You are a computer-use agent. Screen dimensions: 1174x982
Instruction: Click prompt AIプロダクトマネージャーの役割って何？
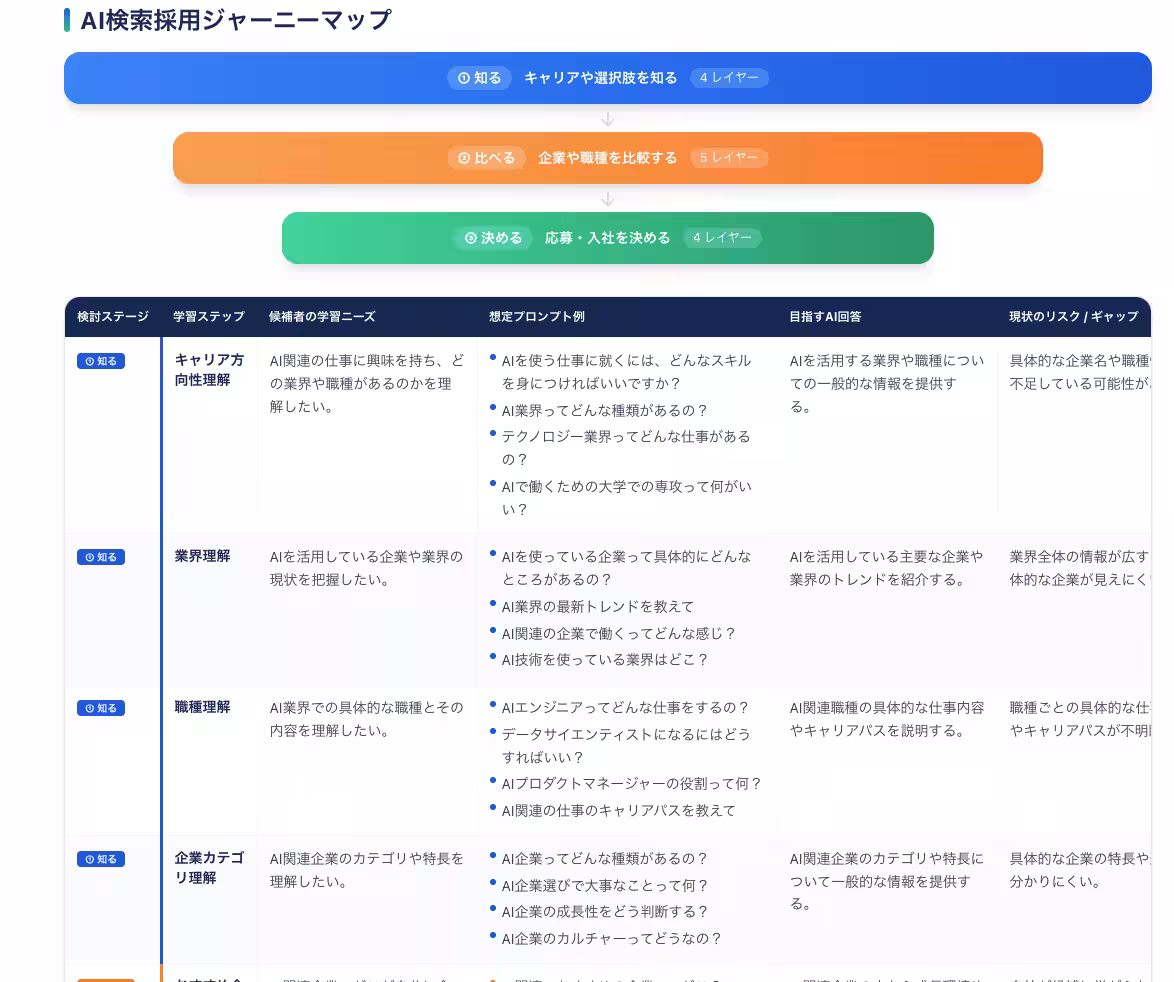(x=632, y=784)
